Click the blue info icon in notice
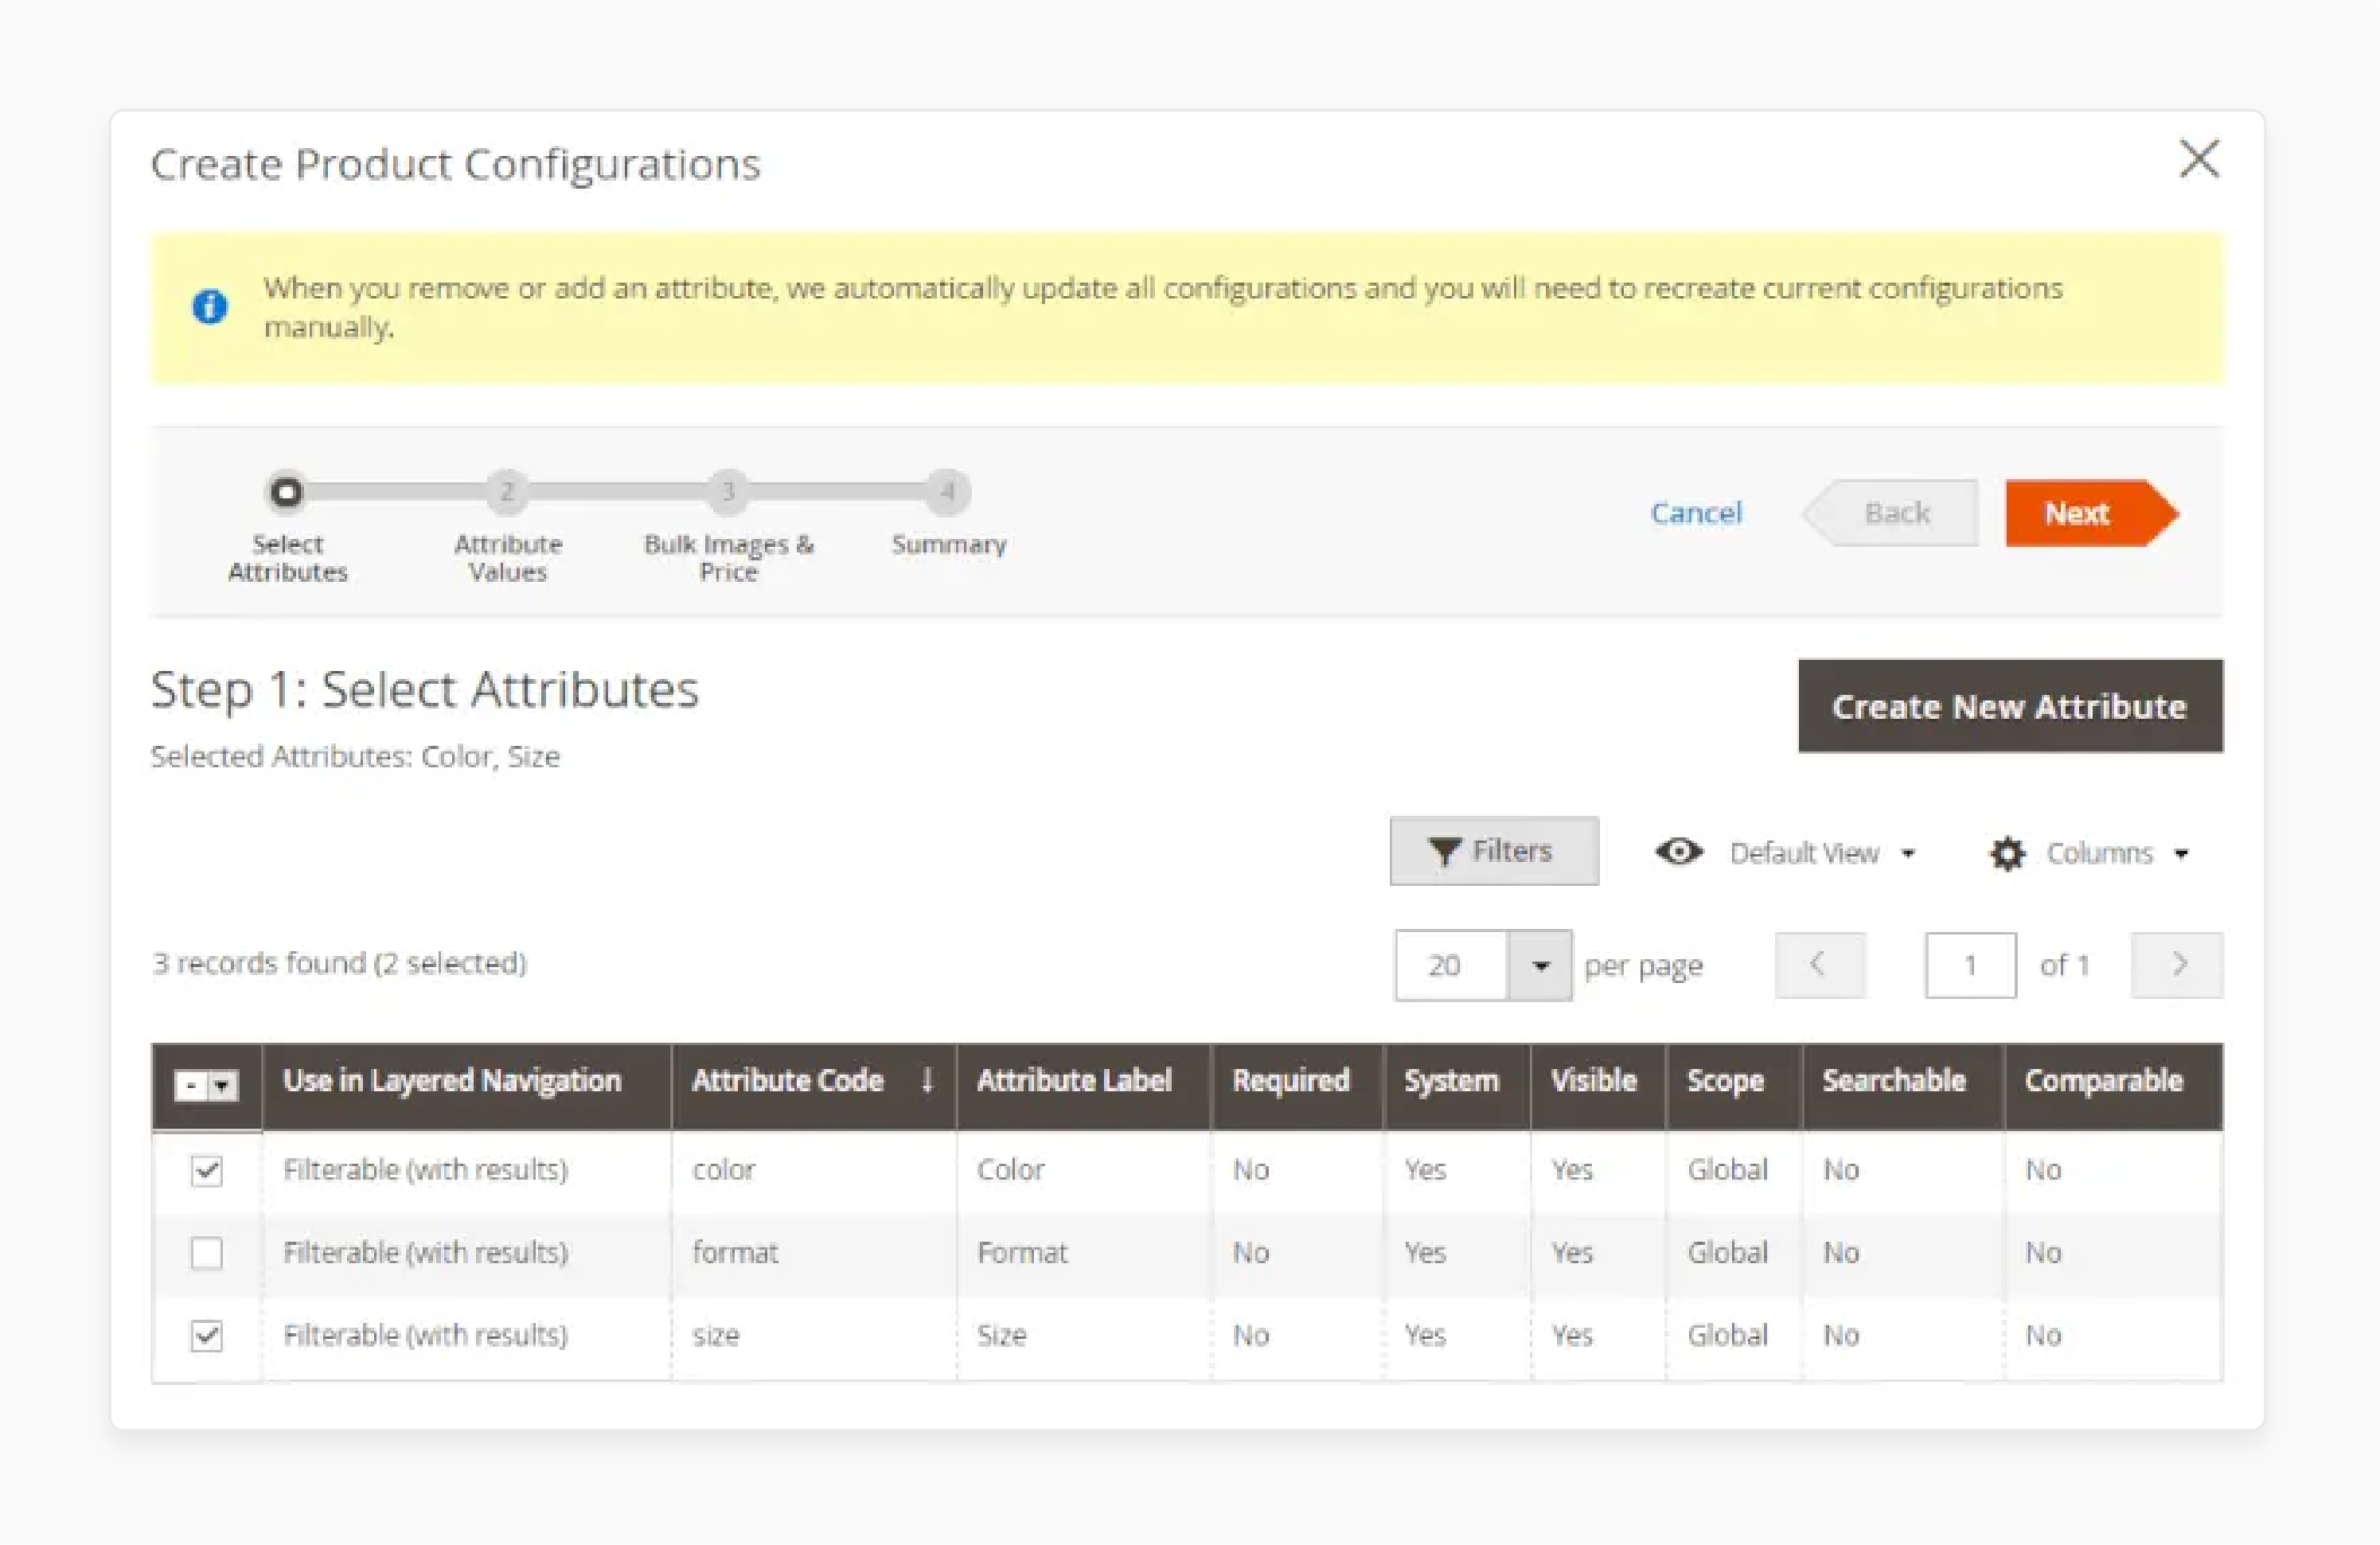Image resolution: width=2380 pixels, height=1545 pixels. [209, 307]
